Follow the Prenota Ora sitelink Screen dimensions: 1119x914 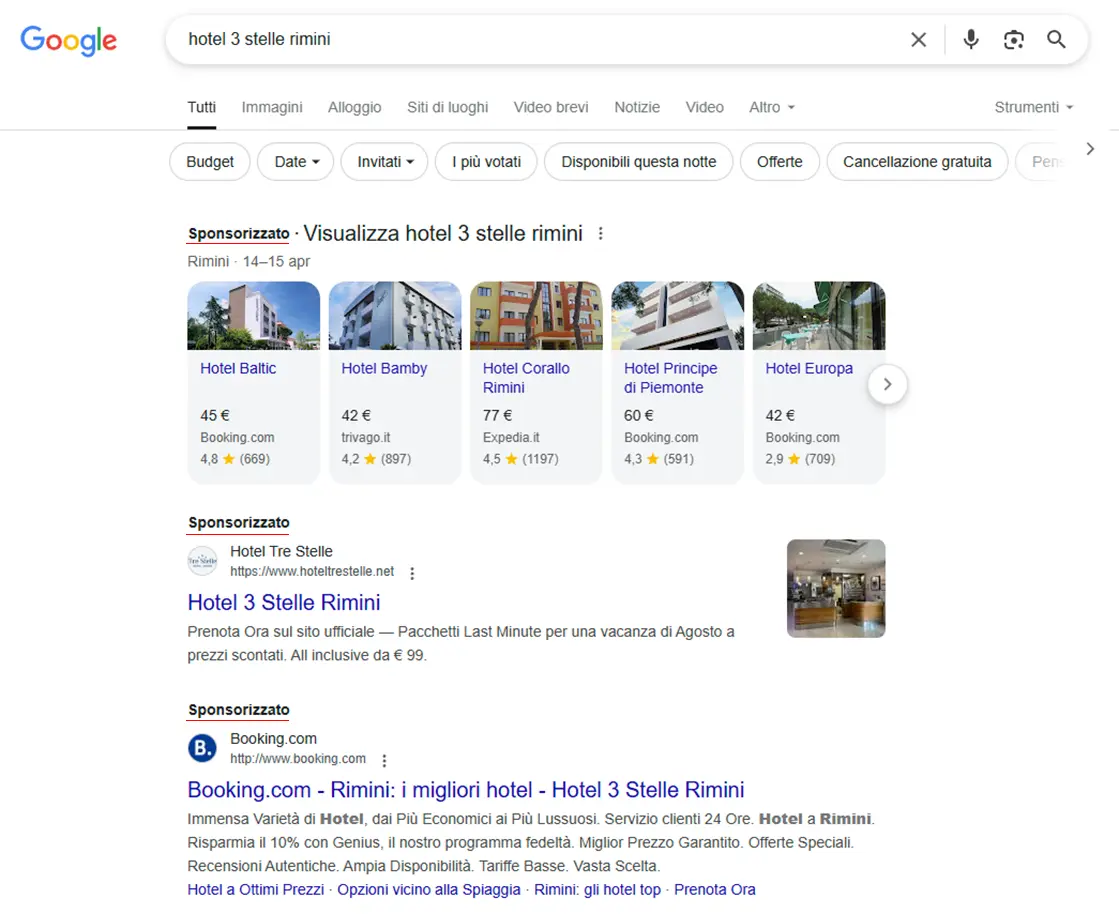714,890
